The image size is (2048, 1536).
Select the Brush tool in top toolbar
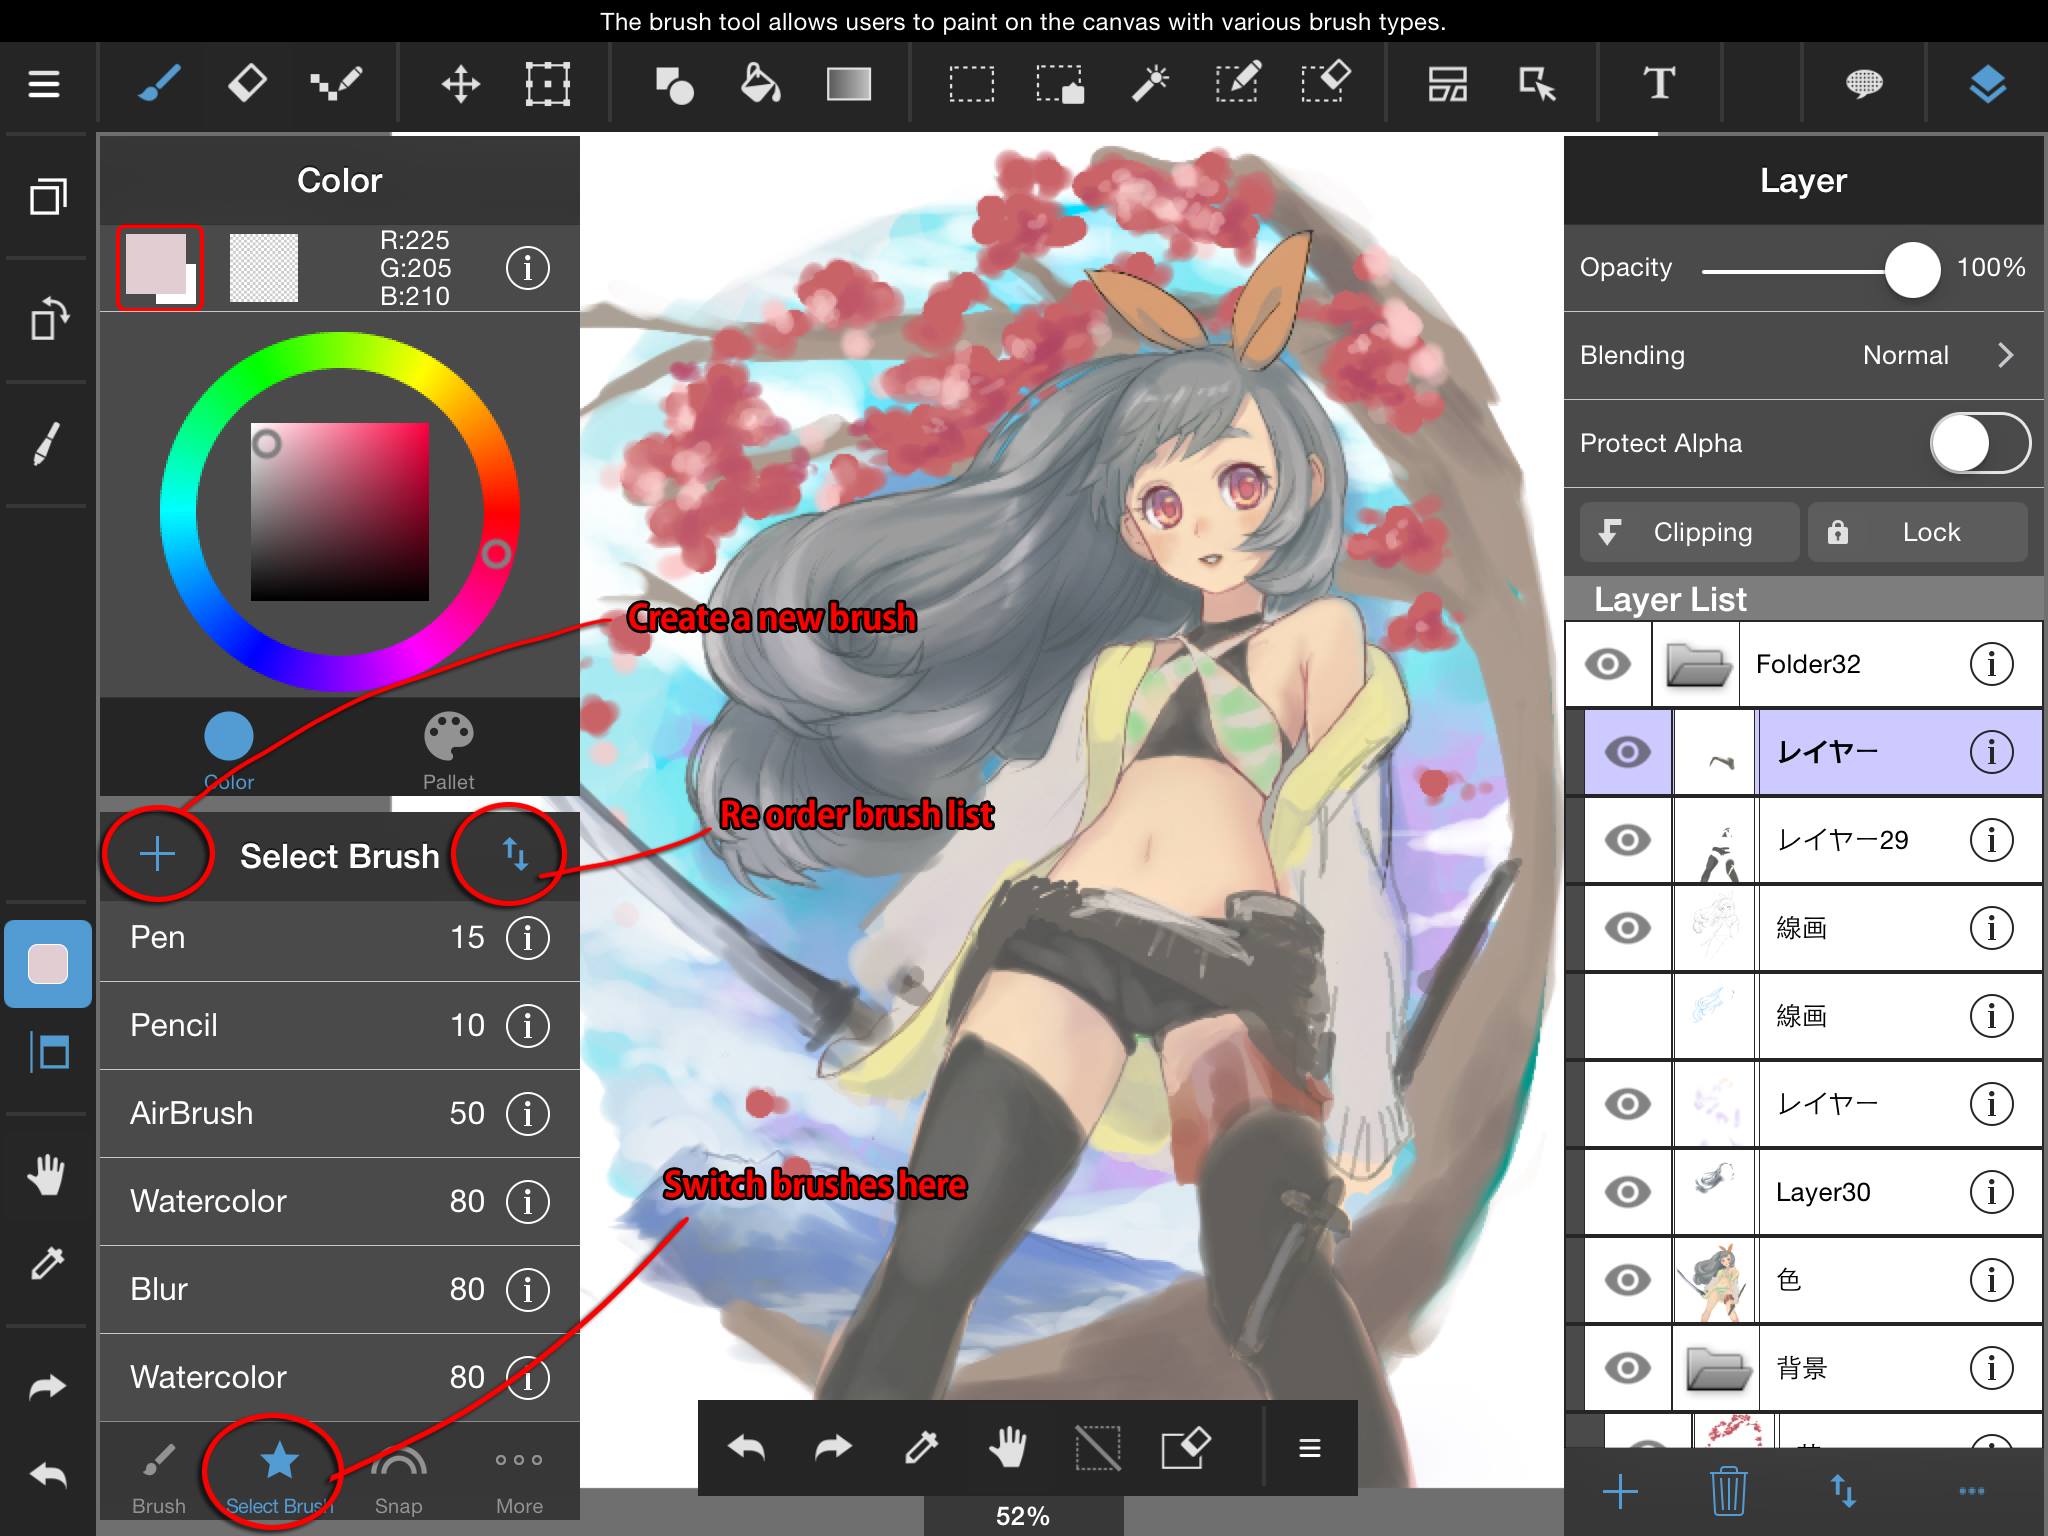click(x=158, y=84)
